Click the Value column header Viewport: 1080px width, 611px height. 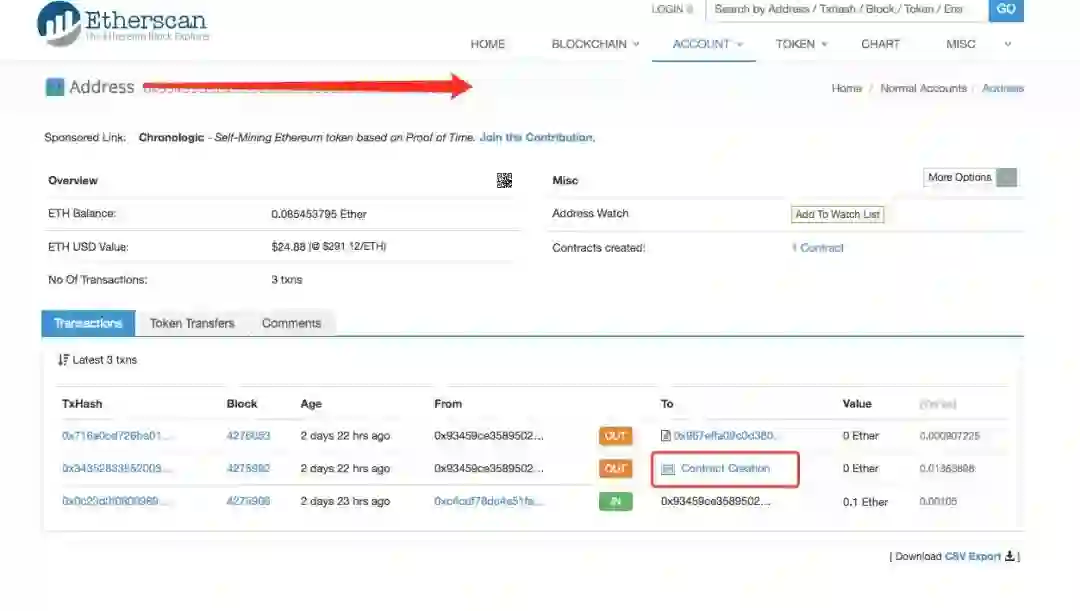pyautogui.click(x=857, y=404)
